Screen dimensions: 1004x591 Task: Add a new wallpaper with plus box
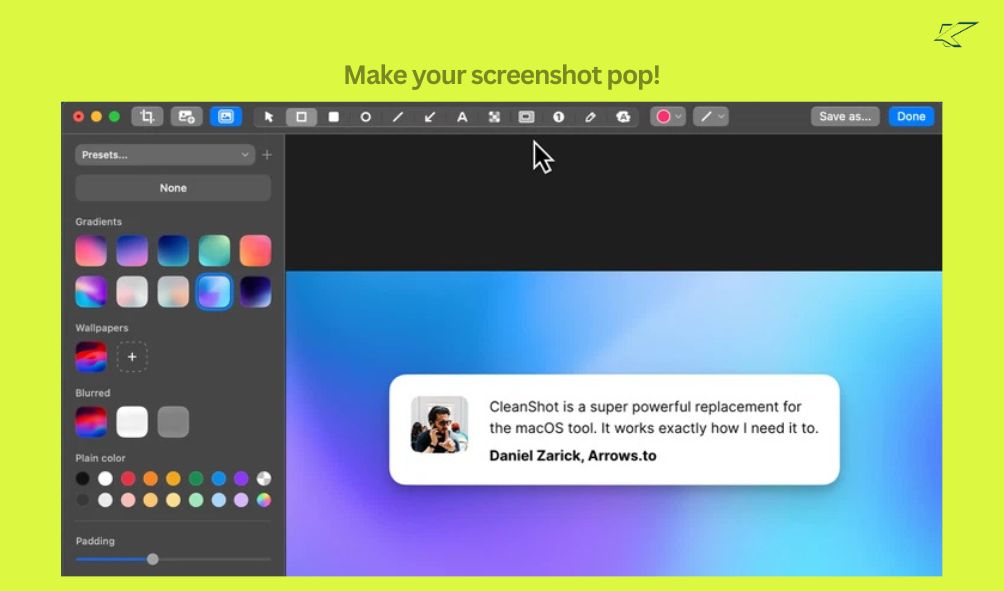click(x=132, y=357)
